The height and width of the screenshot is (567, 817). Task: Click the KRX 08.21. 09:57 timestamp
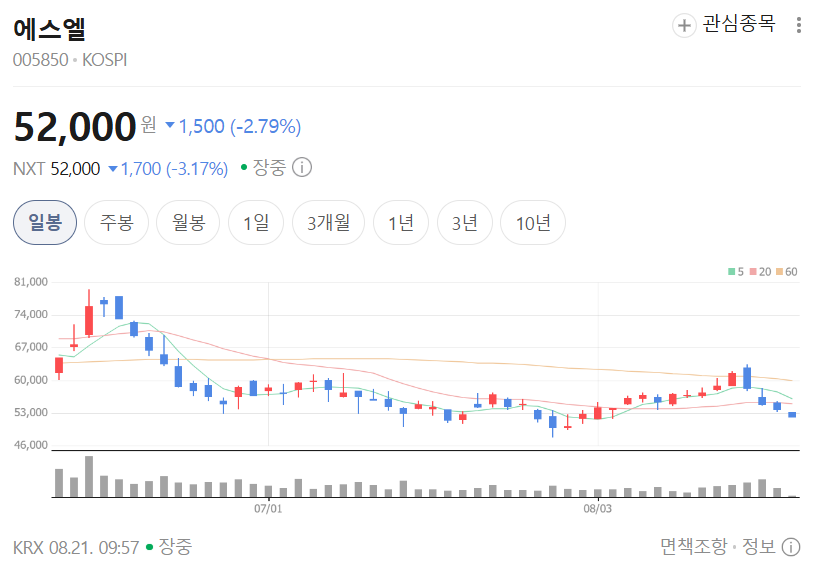click(76, 548)
